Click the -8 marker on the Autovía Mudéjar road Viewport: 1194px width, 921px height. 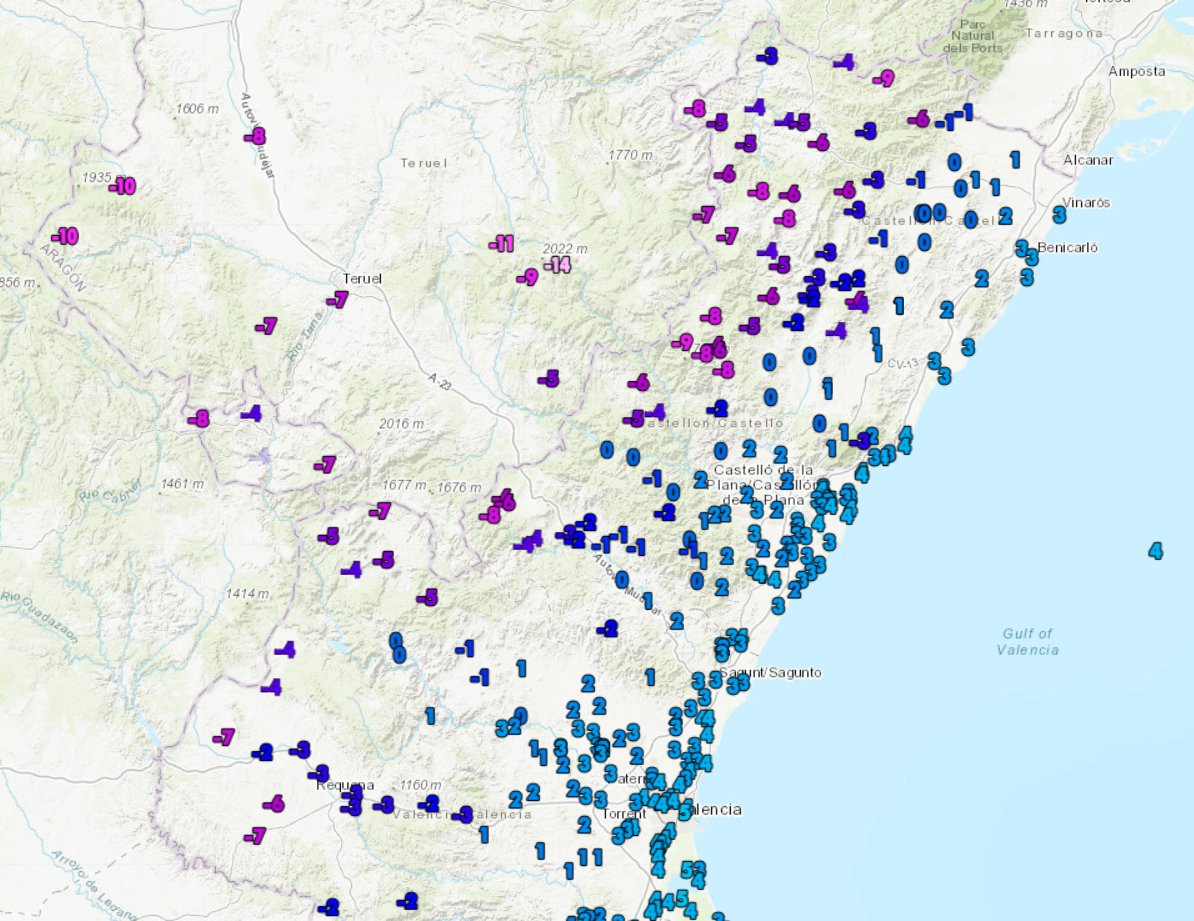(255, 137)
